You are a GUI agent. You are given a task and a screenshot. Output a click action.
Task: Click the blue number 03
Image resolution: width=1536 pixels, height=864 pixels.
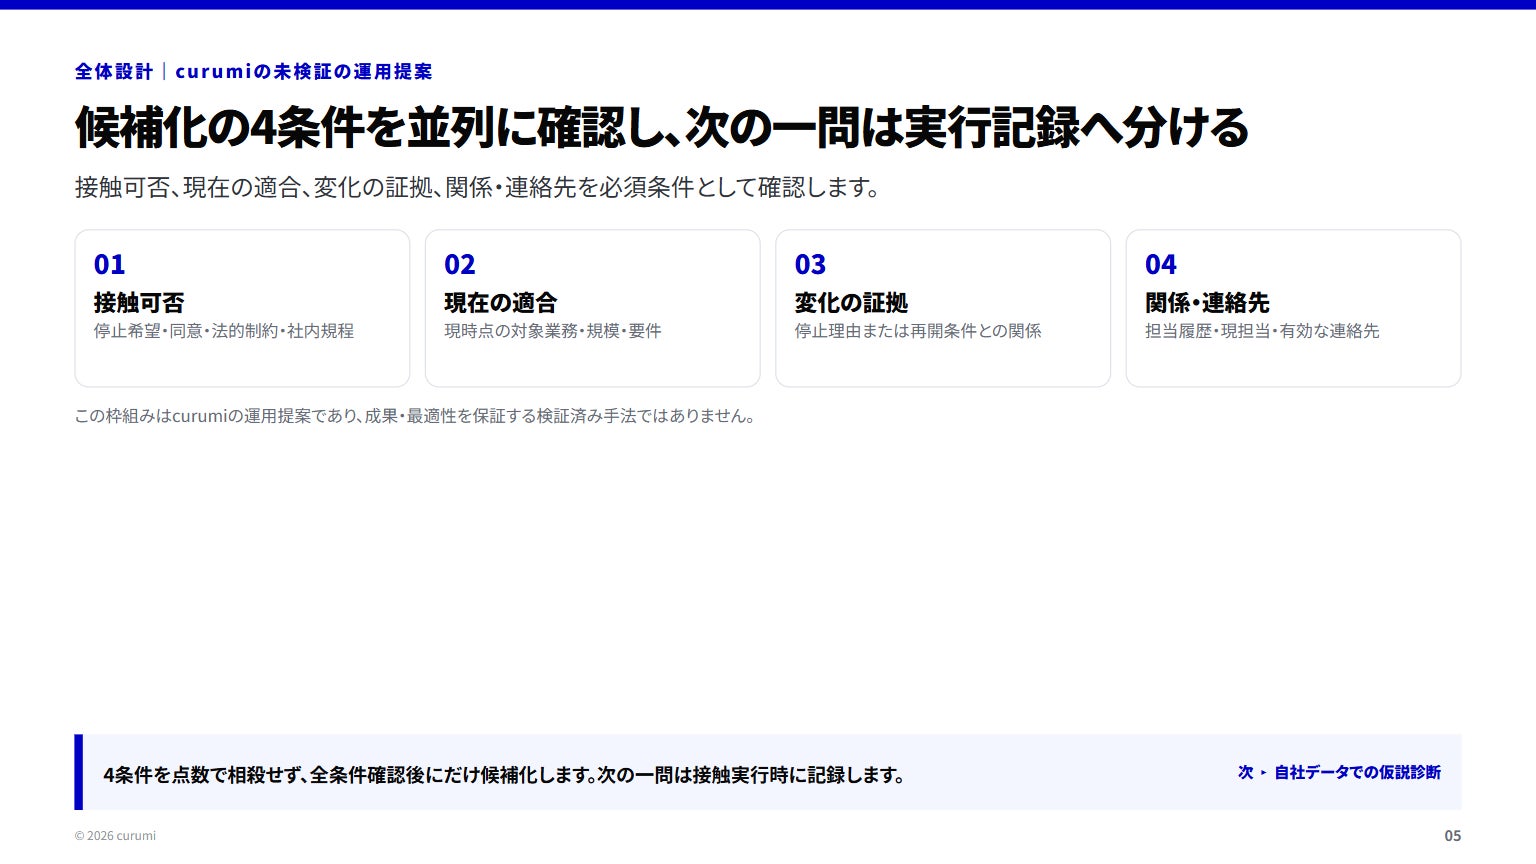click(x=810, y=265)
